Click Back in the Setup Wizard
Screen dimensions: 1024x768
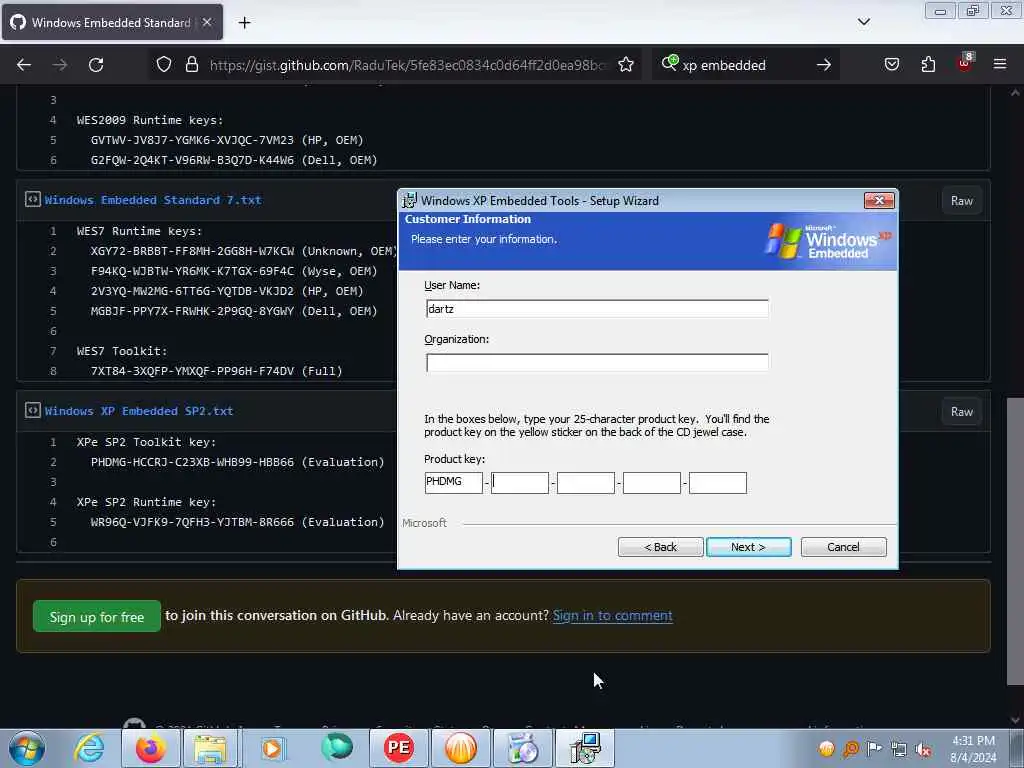pyautogui.click(x=660, y=547)
